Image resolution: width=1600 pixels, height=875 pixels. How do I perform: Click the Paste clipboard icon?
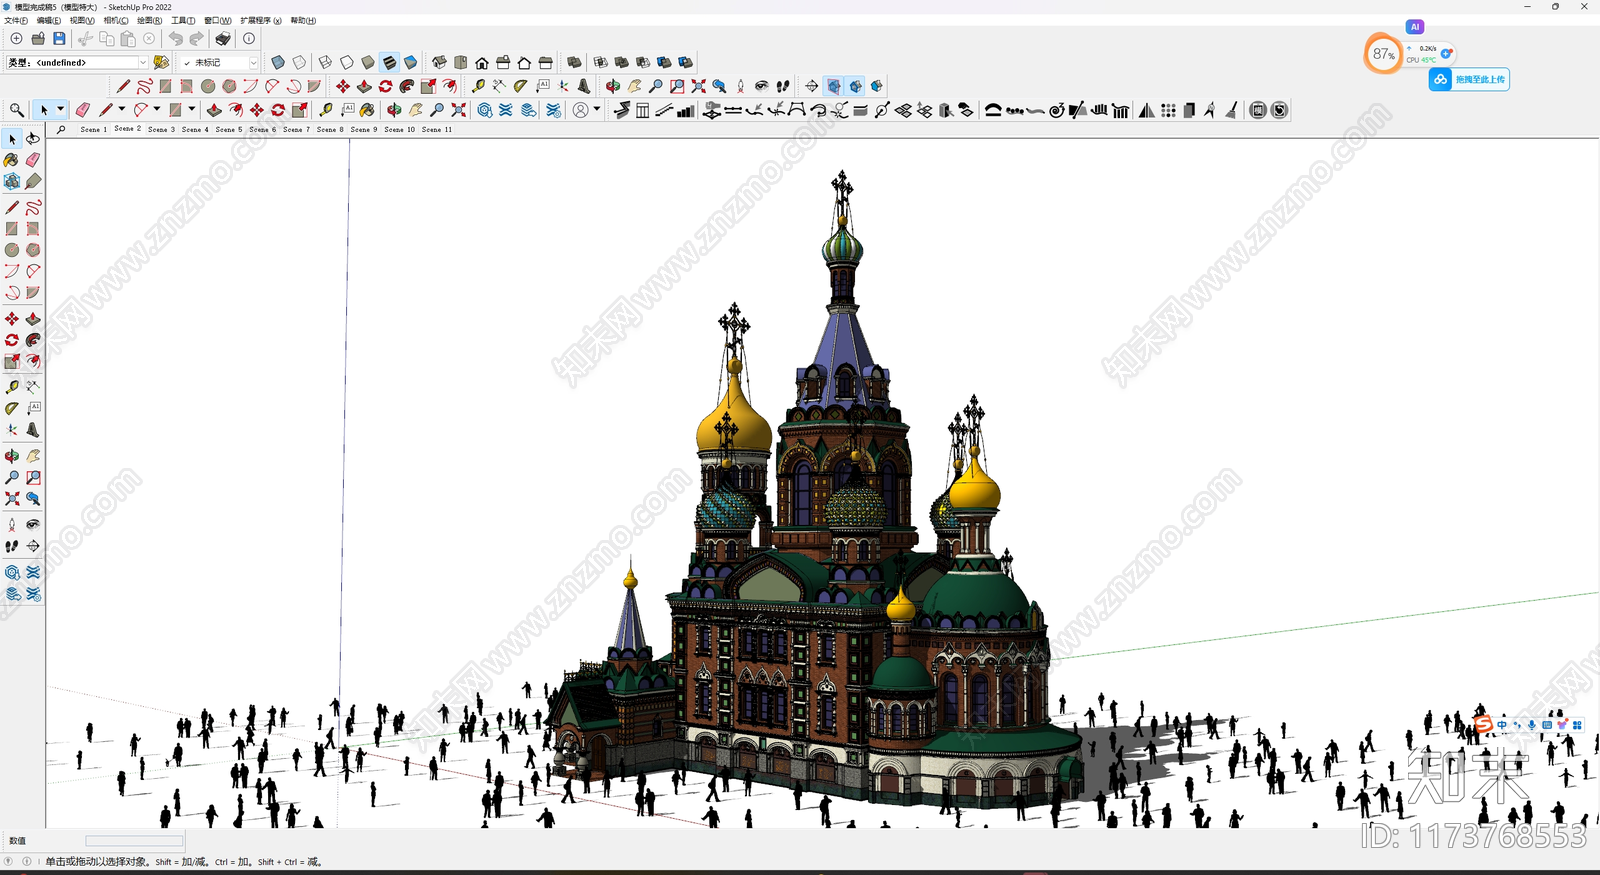point(128,39)
